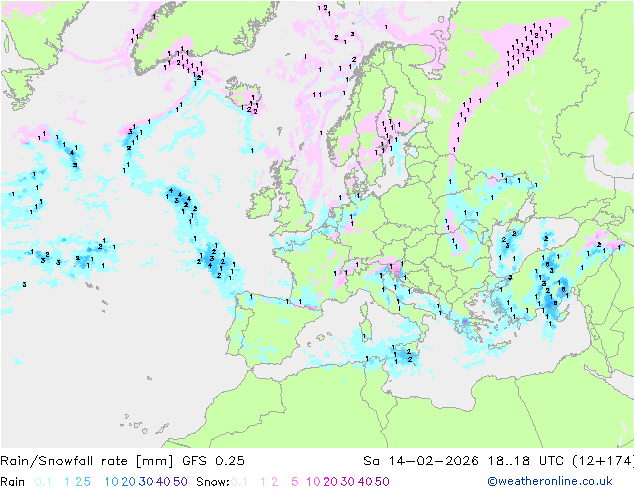Click the 'GFS 0.25' model label
This screenshot has height=490, width=634.
[x=213, y=460]
